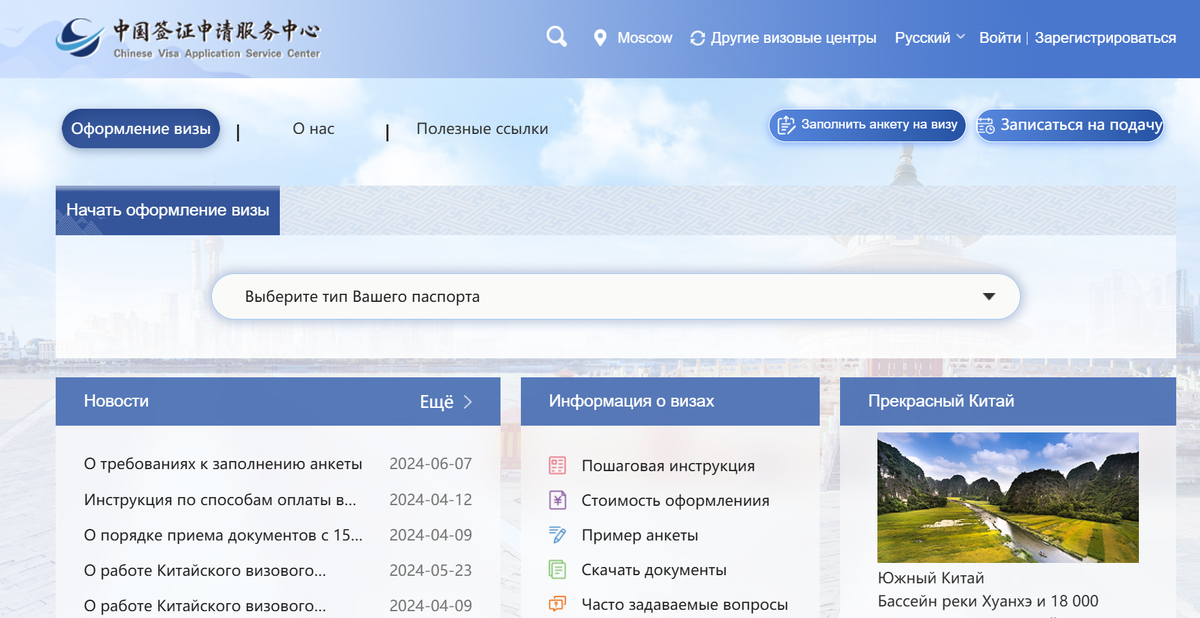Click the arrow chevron next to Ещё
This screenshot has width=1200, height=618.
pyautogui.click(x=468, y=402)
